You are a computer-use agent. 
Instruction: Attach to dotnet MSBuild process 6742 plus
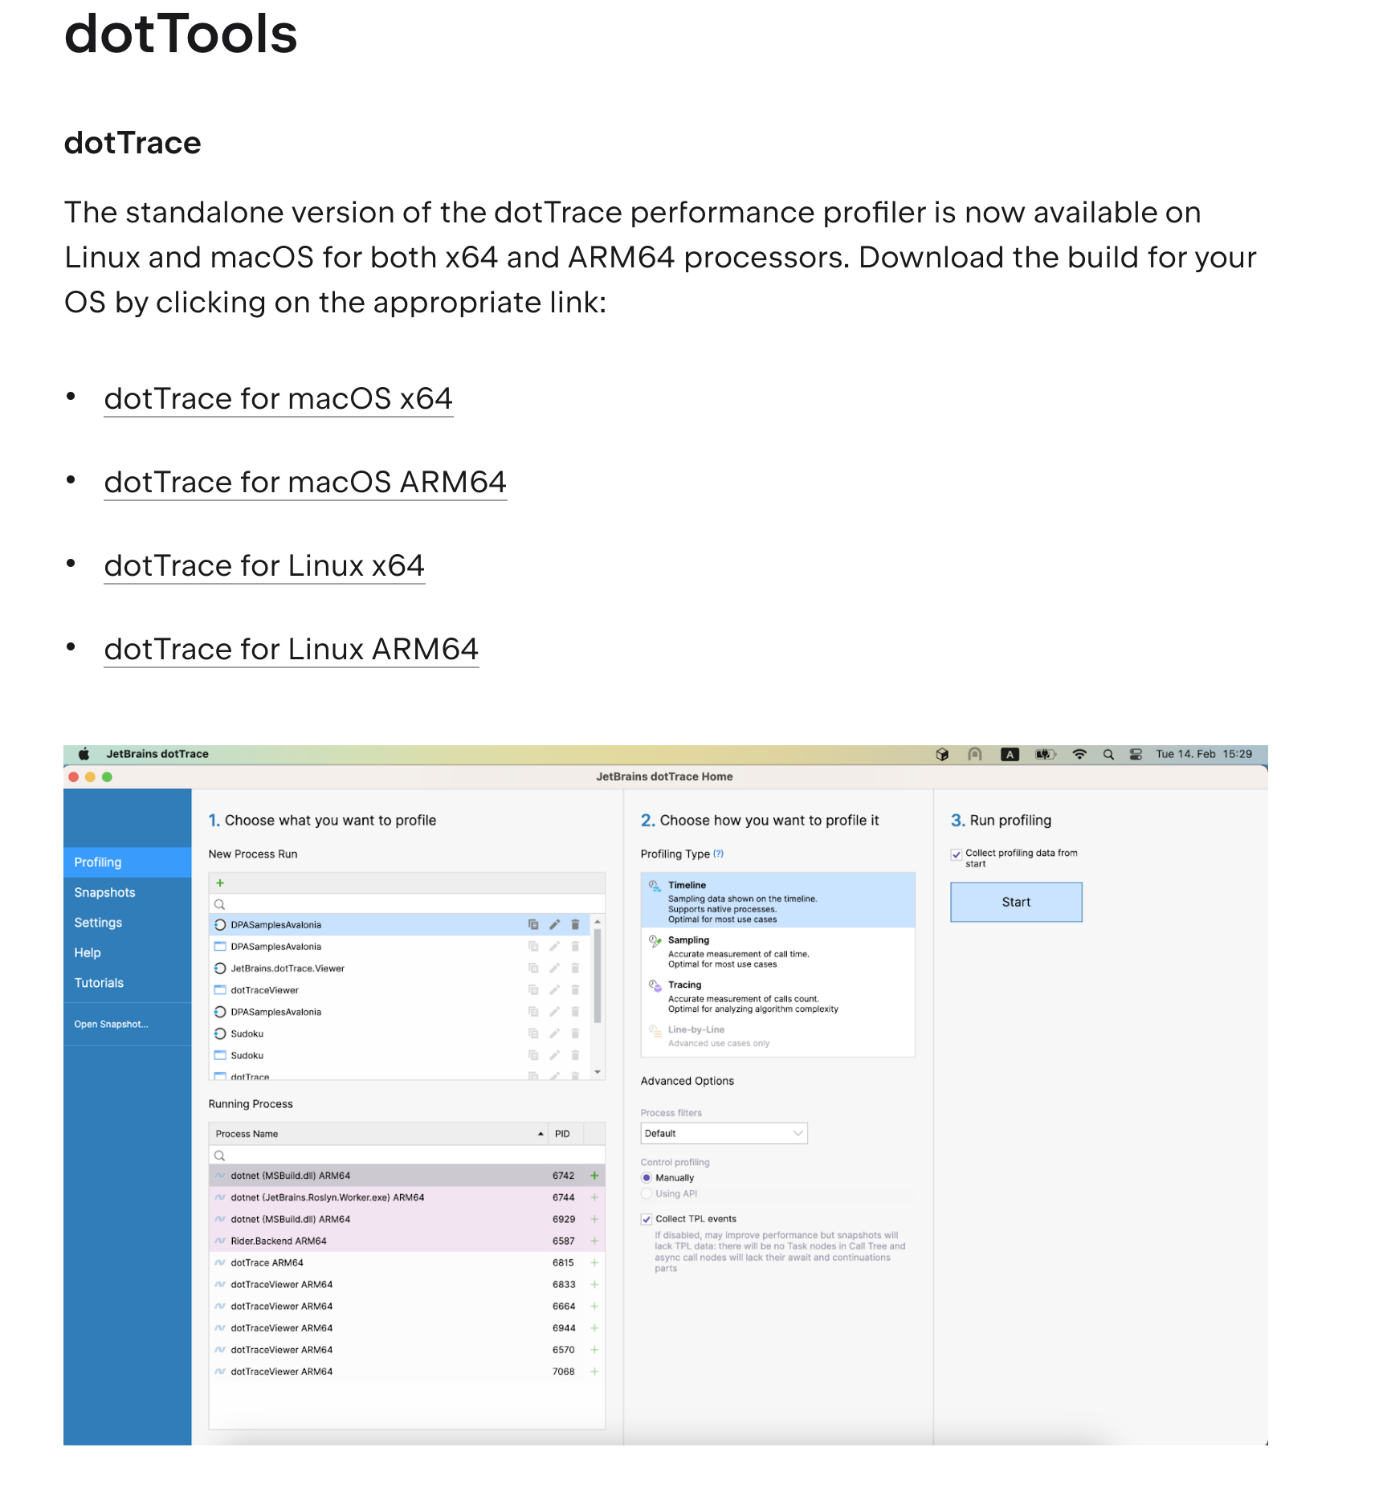point(594,1176)
